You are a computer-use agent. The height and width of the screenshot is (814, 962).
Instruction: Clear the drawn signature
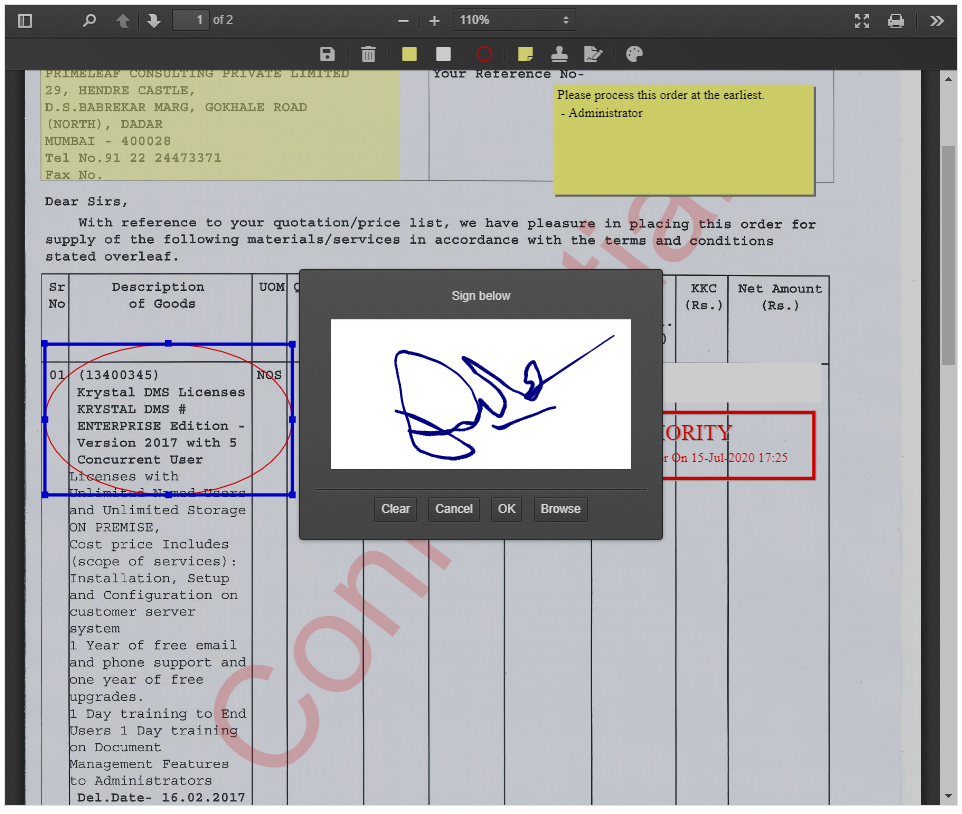(395, 509)
